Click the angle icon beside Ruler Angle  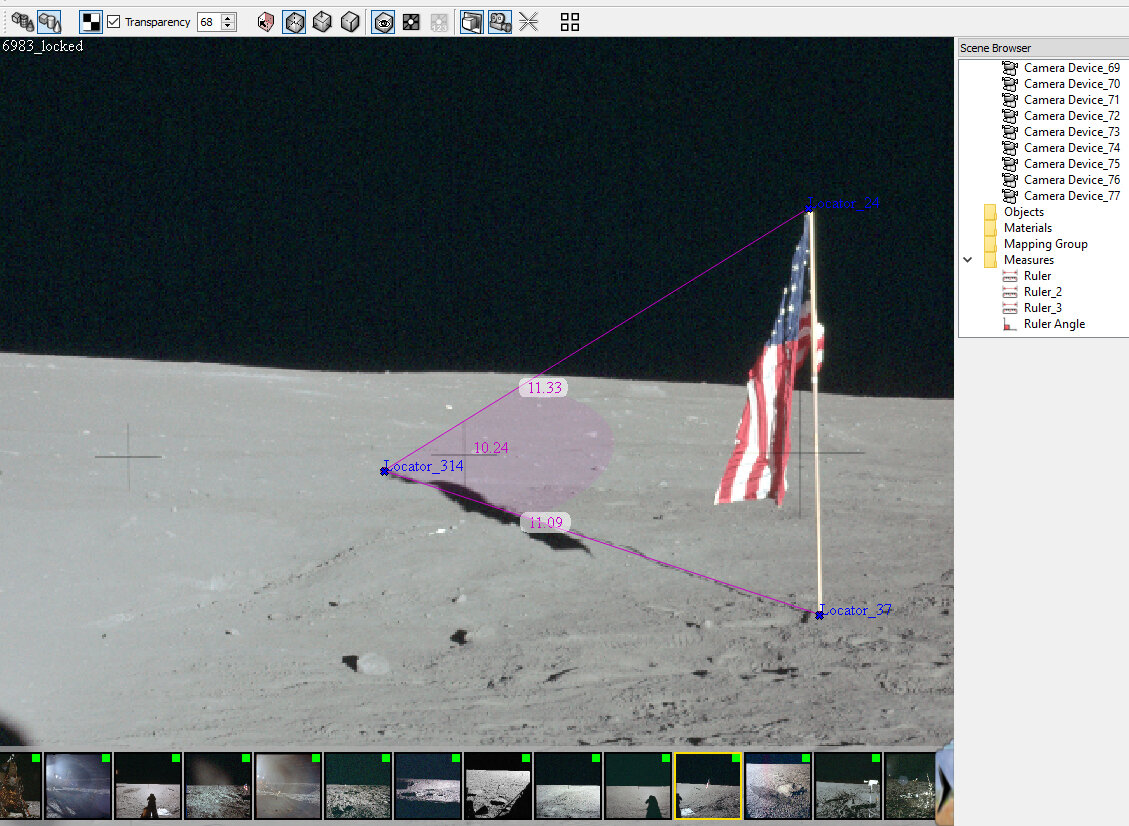pyautogui.click(x=1010, y=324)
